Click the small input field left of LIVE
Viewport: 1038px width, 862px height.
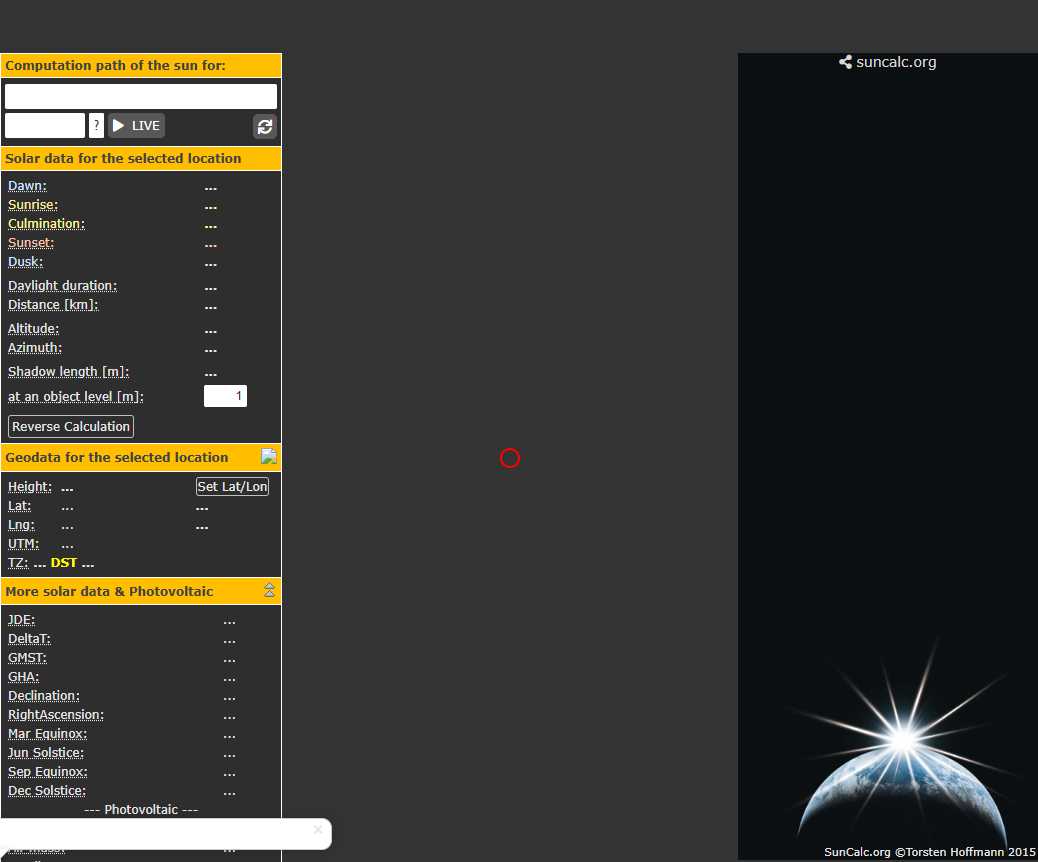pyautogui.click(x=45, y=126)
